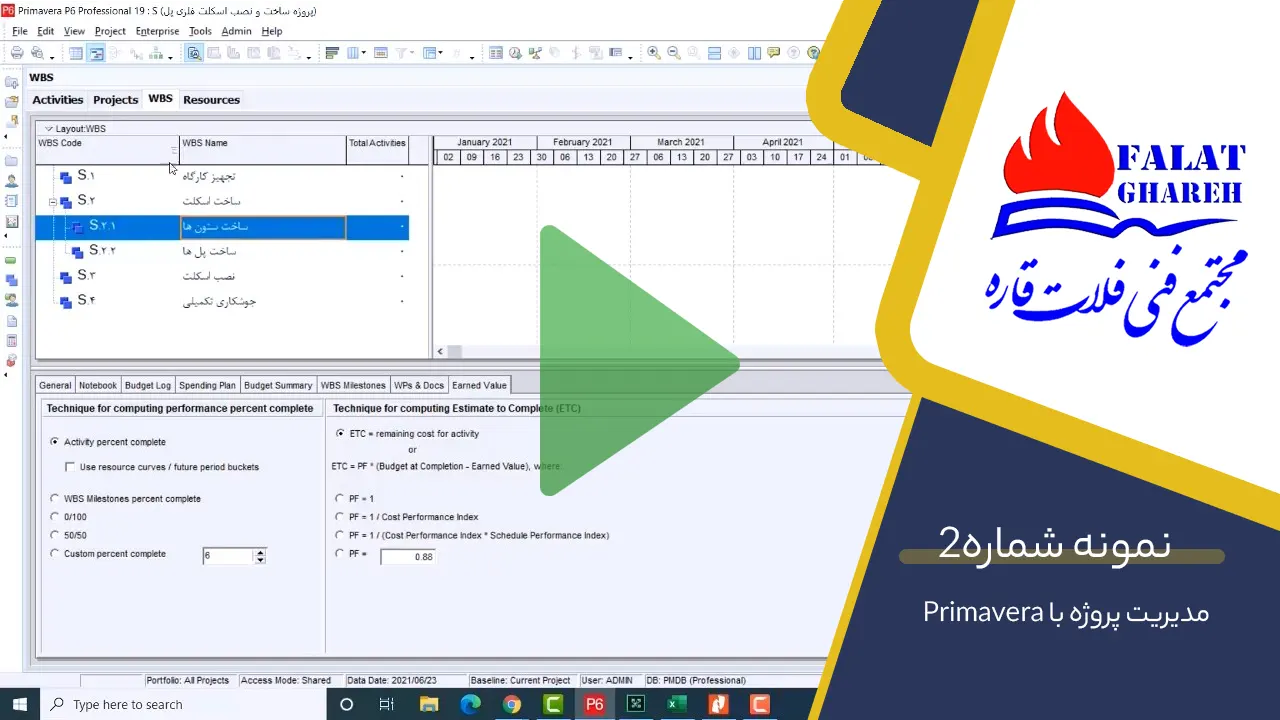The image size is (1280, 720).
Task: Select WBS Milestones percent complete radio
Action: point(55,499)
